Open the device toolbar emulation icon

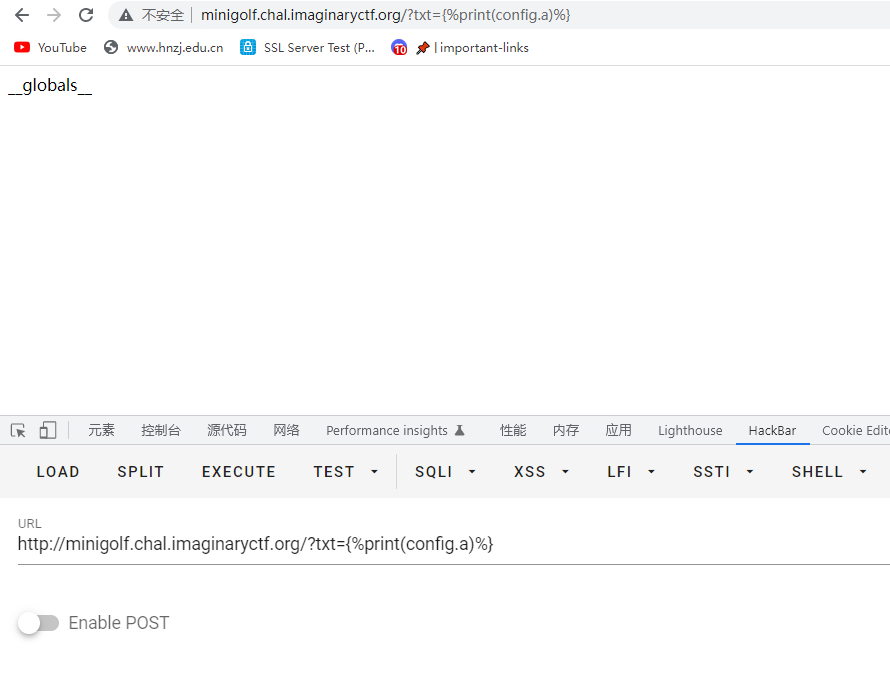pyautogui.click(x=47, y=429)
